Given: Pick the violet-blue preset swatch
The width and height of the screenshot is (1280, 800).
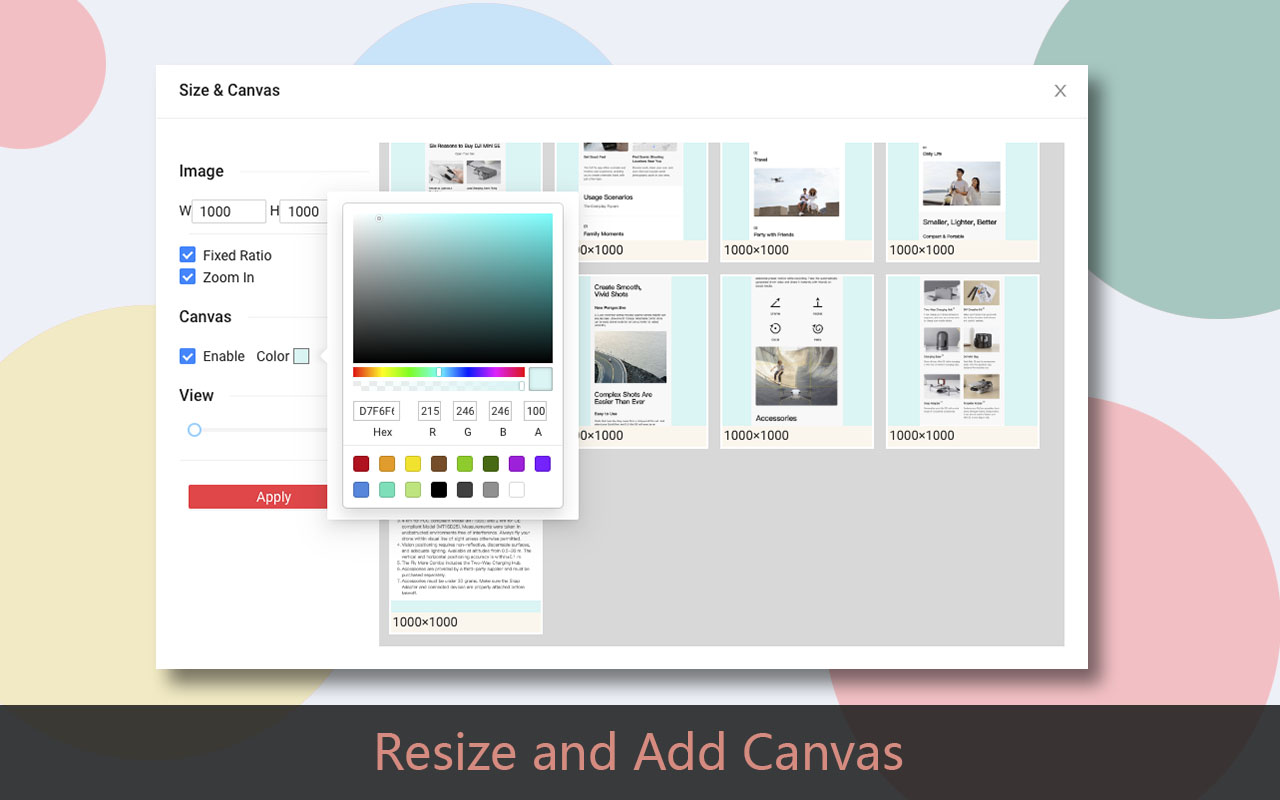Looking at the screenshot, I should click(543, 464).
